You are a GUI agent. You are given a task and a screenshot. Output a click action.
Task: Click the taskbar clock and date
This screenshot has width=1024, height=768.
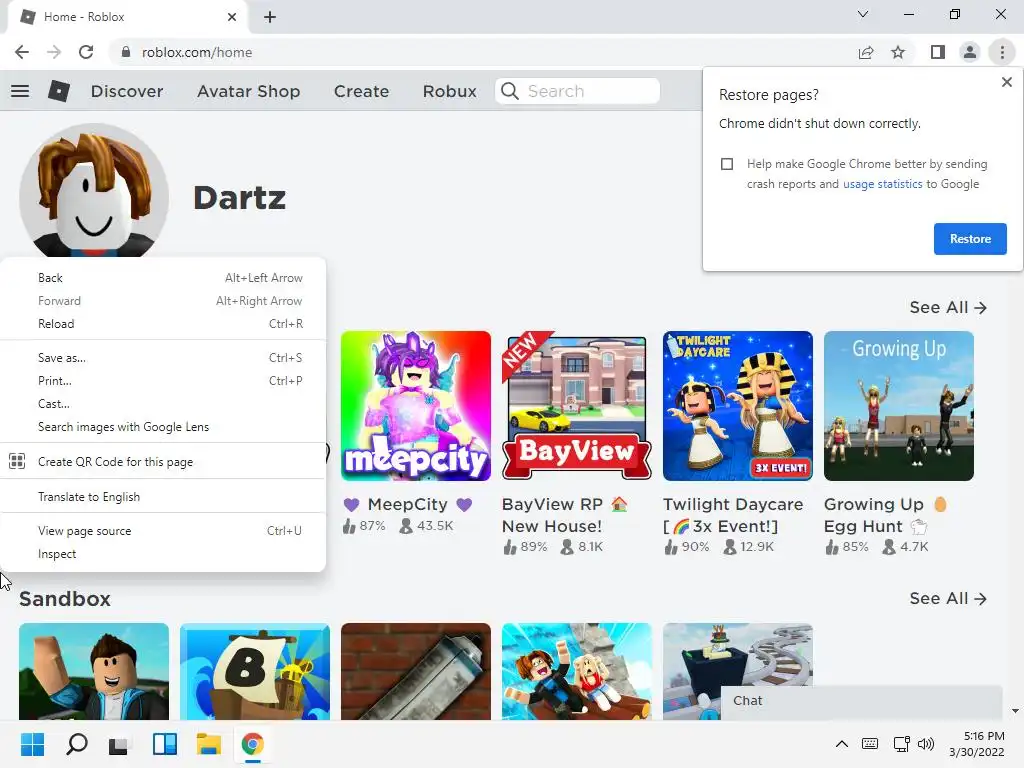[976, 744]
